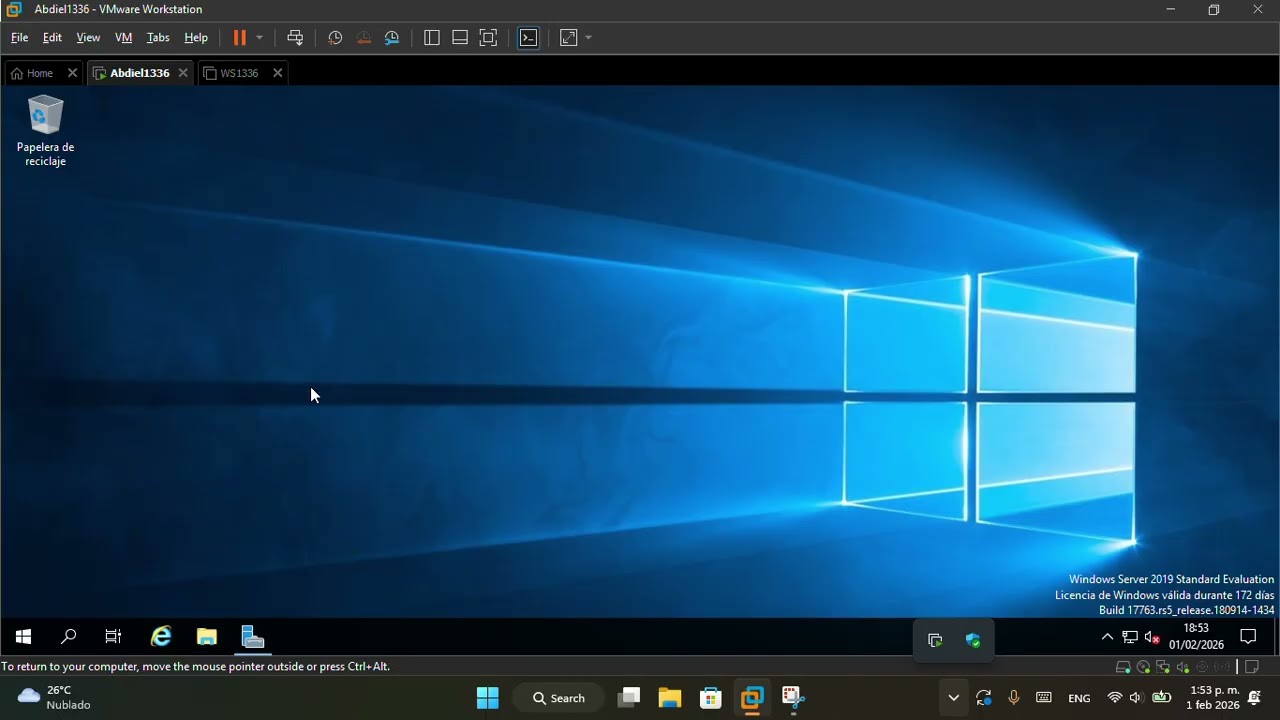The height and width of the screenshot is (720, 1280).
Task: Send Ctrl+Alt+Del to the virtual machine
Action: tap(295, 38)
